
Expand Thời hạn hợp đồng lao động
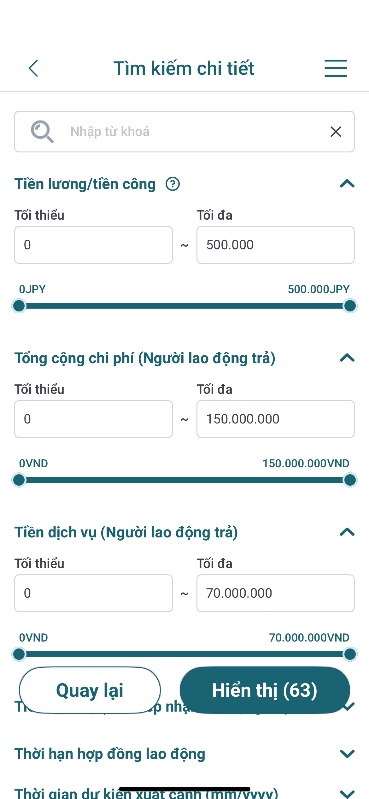coord(347,754)
